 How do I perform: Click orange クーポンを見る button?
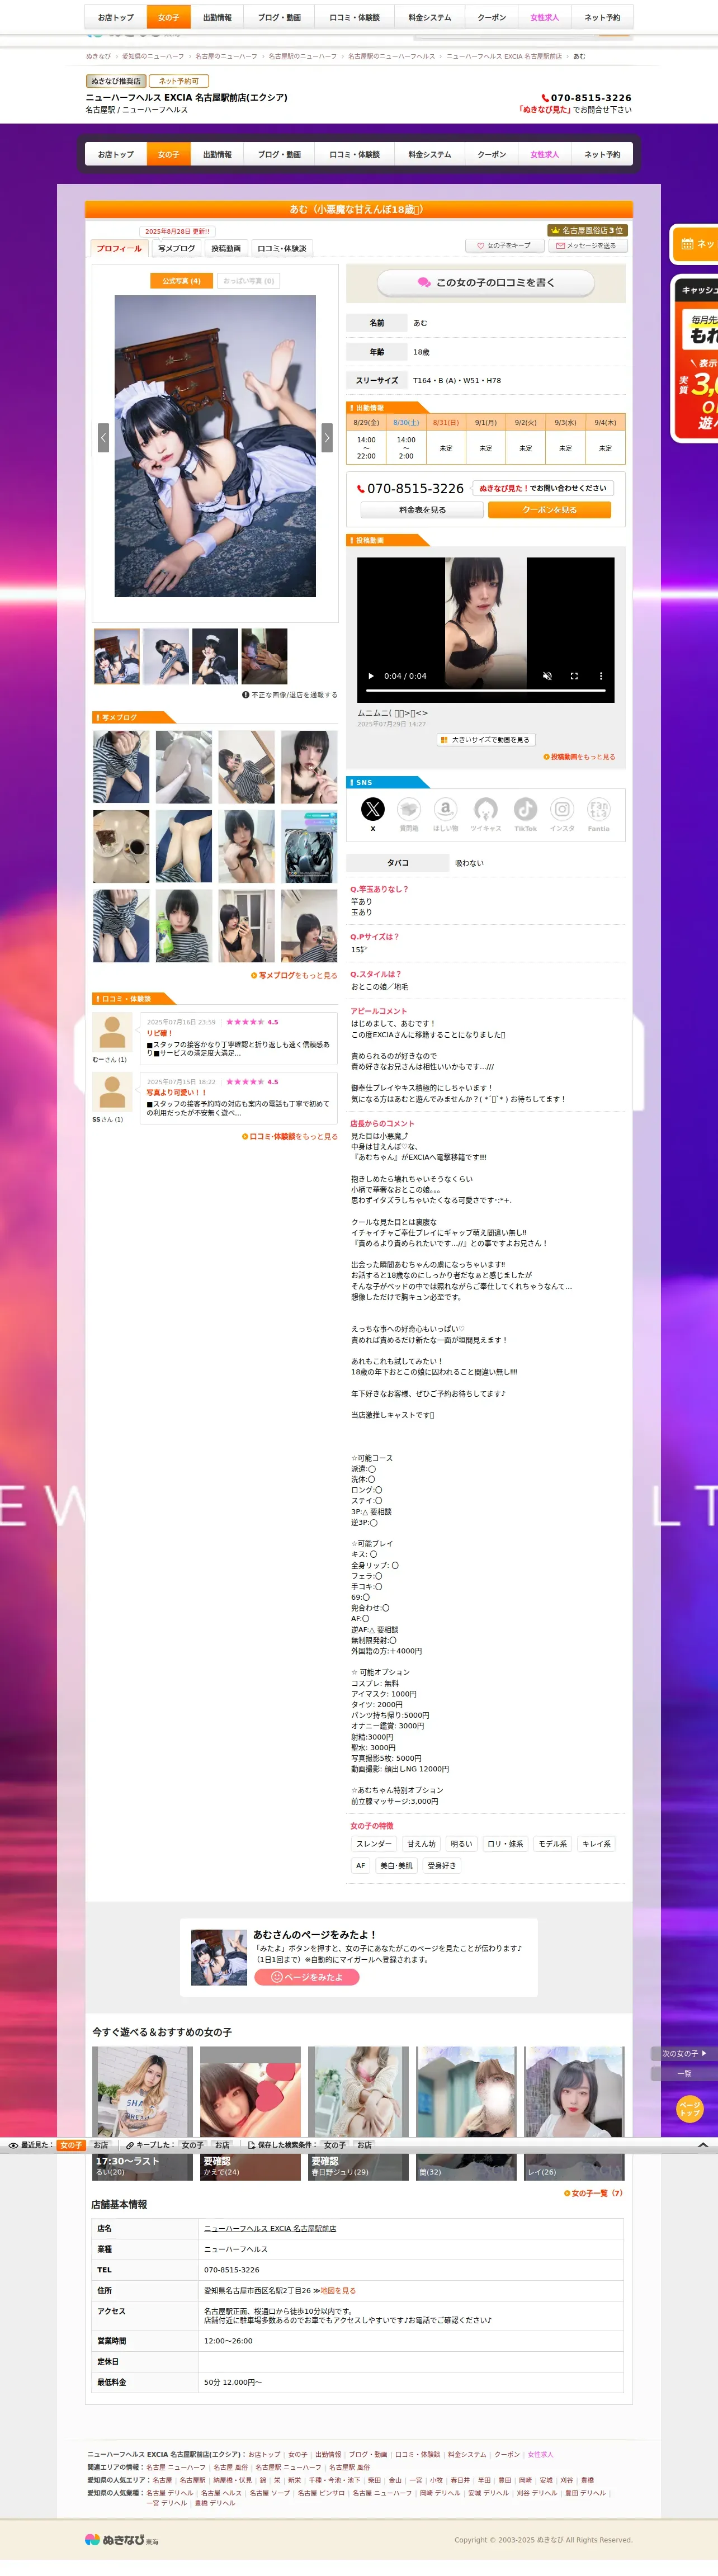click(549, 510)
